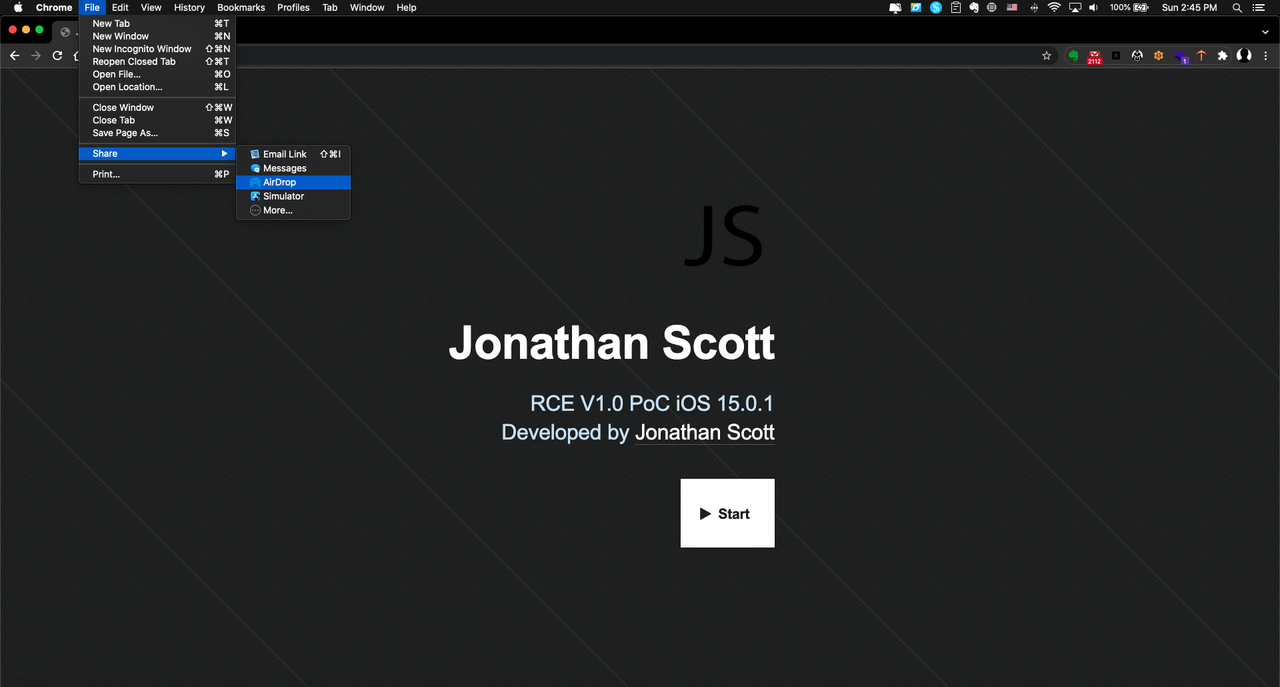The width and height of the screenshot is (1280, 687).
Task: Close the open File menu
Action: click(x=92, y=7)
